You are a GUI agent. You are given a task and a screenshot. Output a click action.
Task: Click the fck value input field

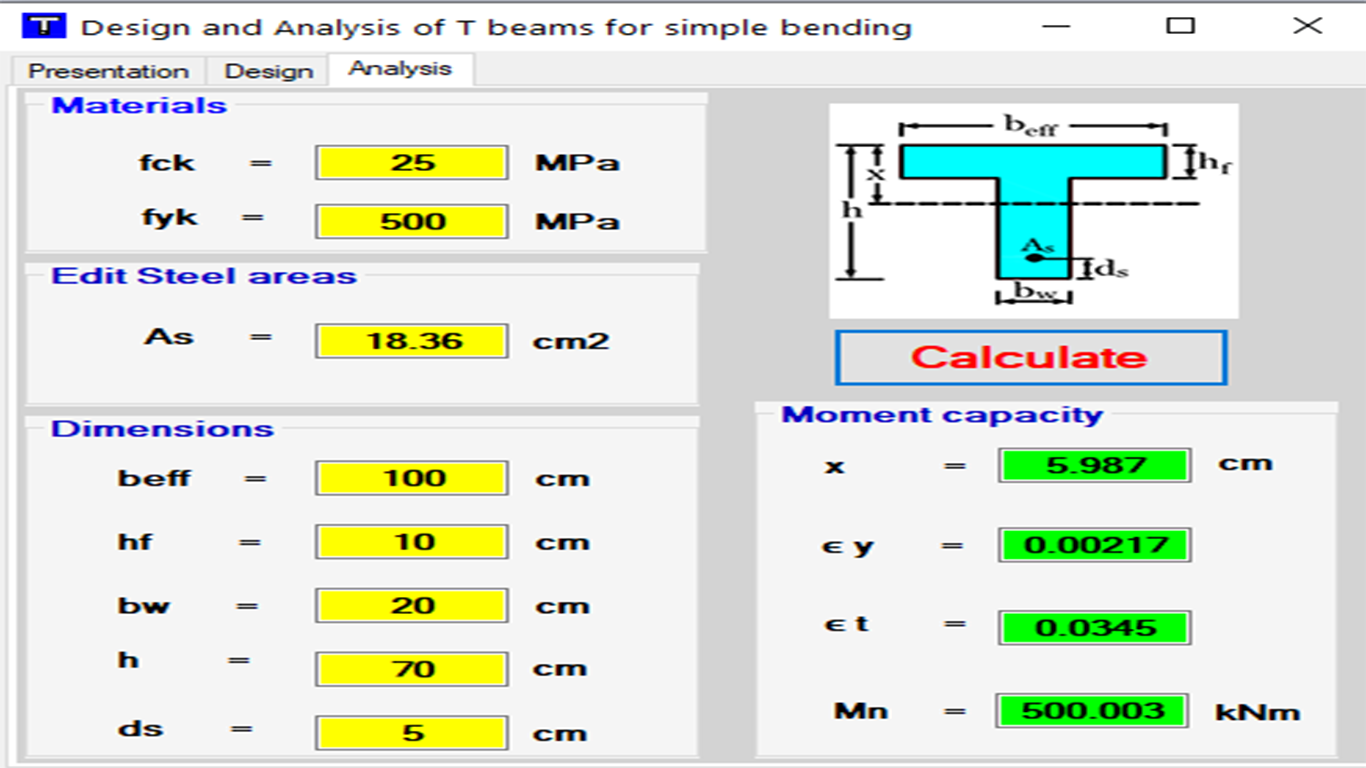click(412, 162)
